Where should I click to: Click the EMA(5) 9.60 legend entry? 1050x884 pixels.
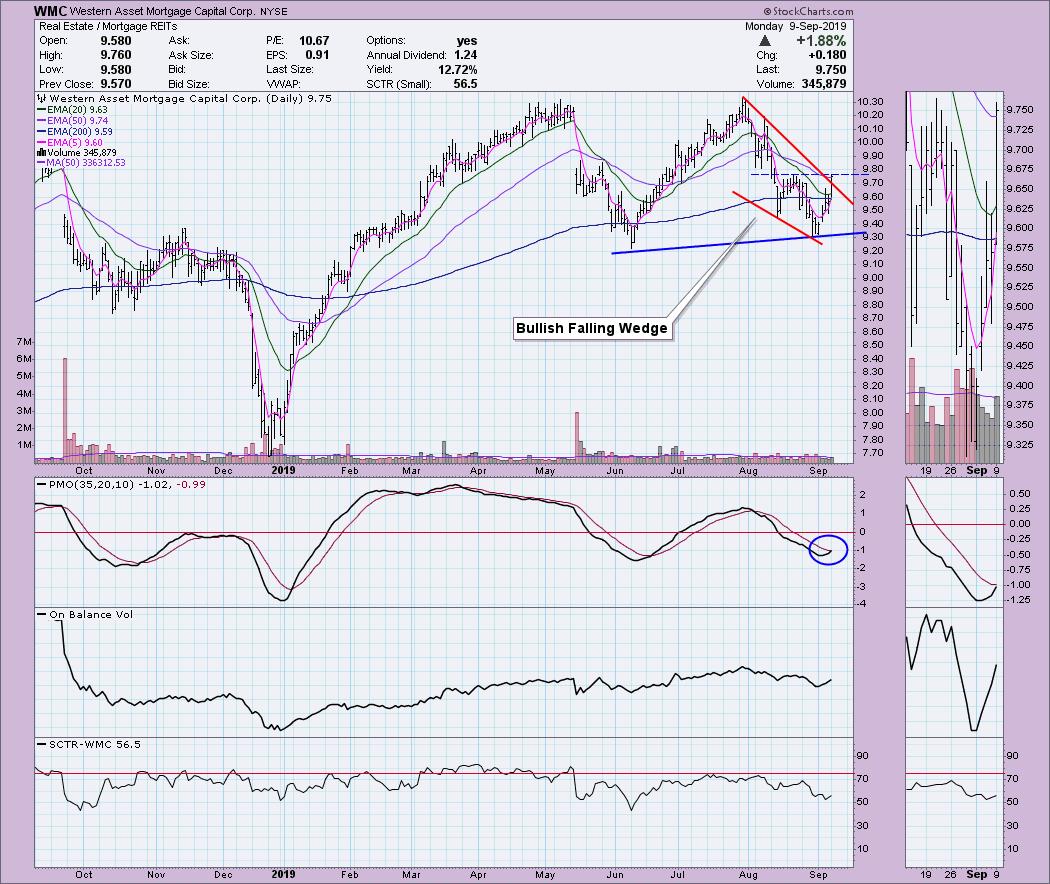(x=70, y=142)
